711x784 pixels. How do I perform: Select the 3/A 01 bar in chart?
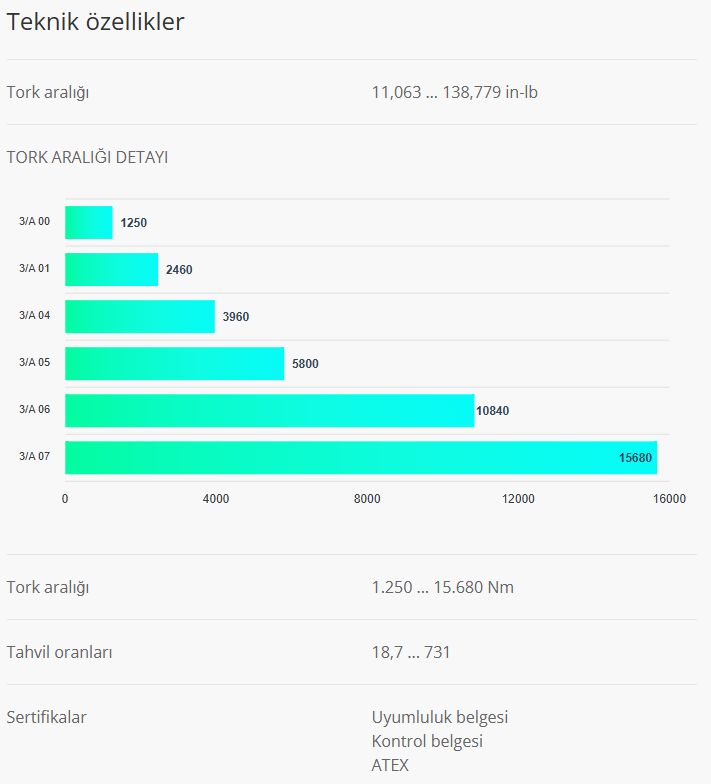[111, 269]
